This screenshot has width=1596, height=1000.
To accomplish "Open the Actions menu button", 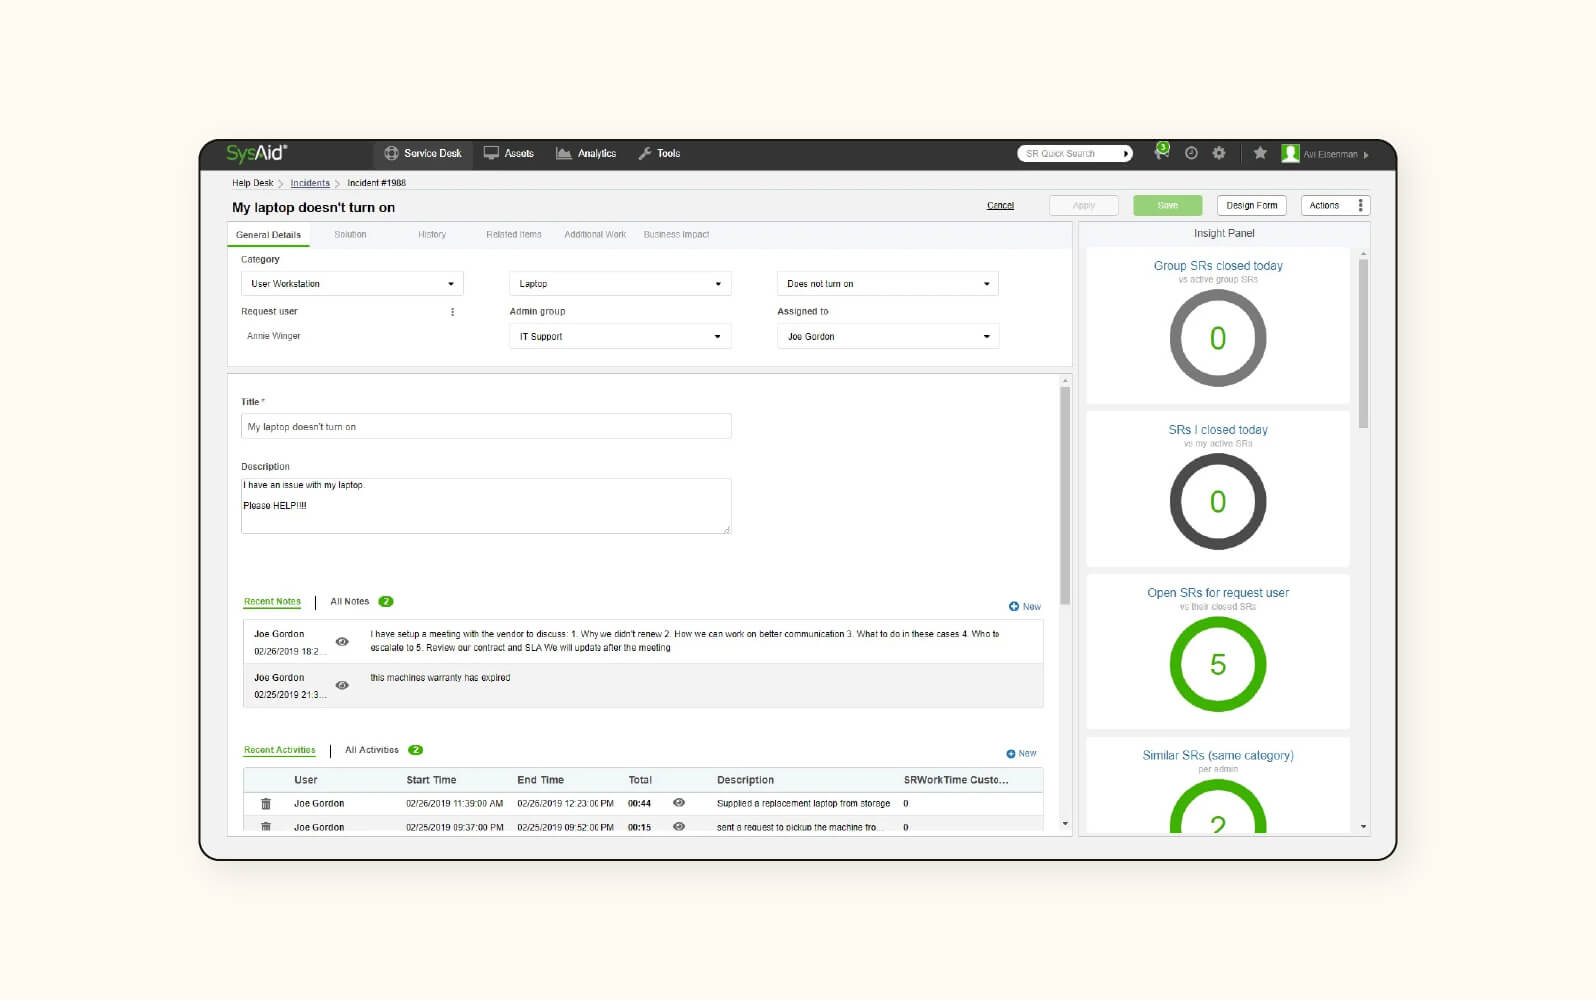I will click(x=1335, y=205).
